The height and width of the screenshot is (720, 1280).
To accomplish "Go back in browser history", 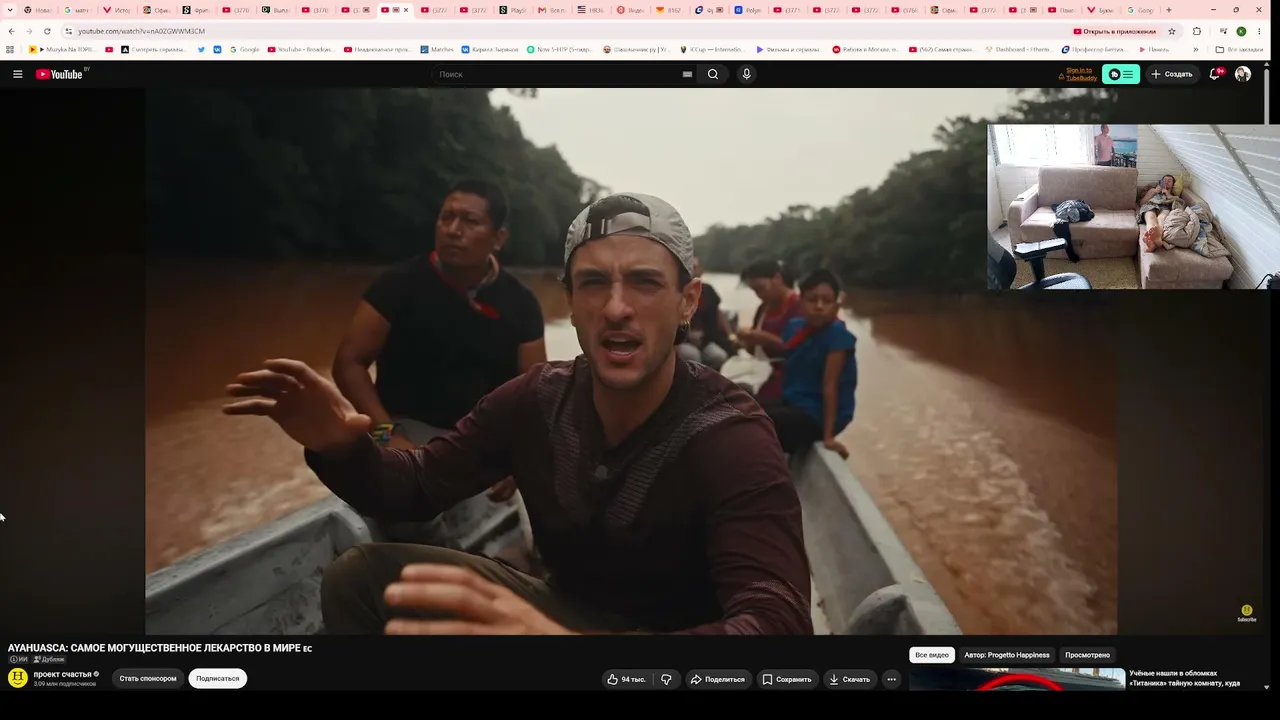I will tap(11, 31).
